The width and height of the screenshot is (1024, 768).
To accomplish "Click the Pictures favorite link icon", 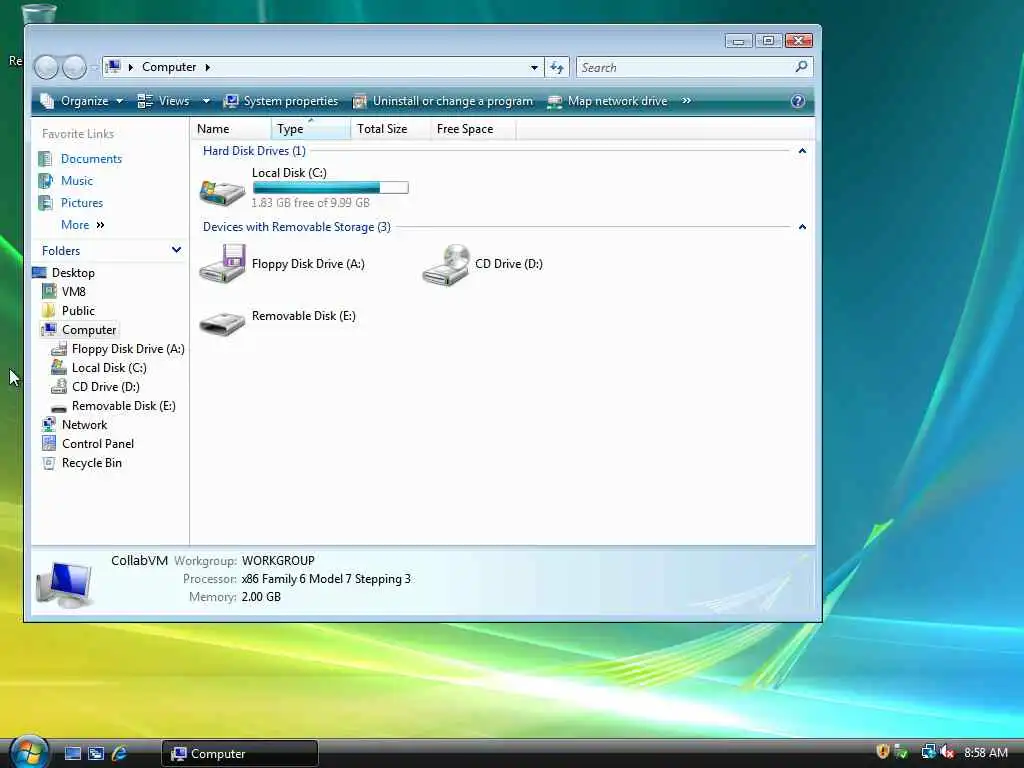I will pos(46,203).
